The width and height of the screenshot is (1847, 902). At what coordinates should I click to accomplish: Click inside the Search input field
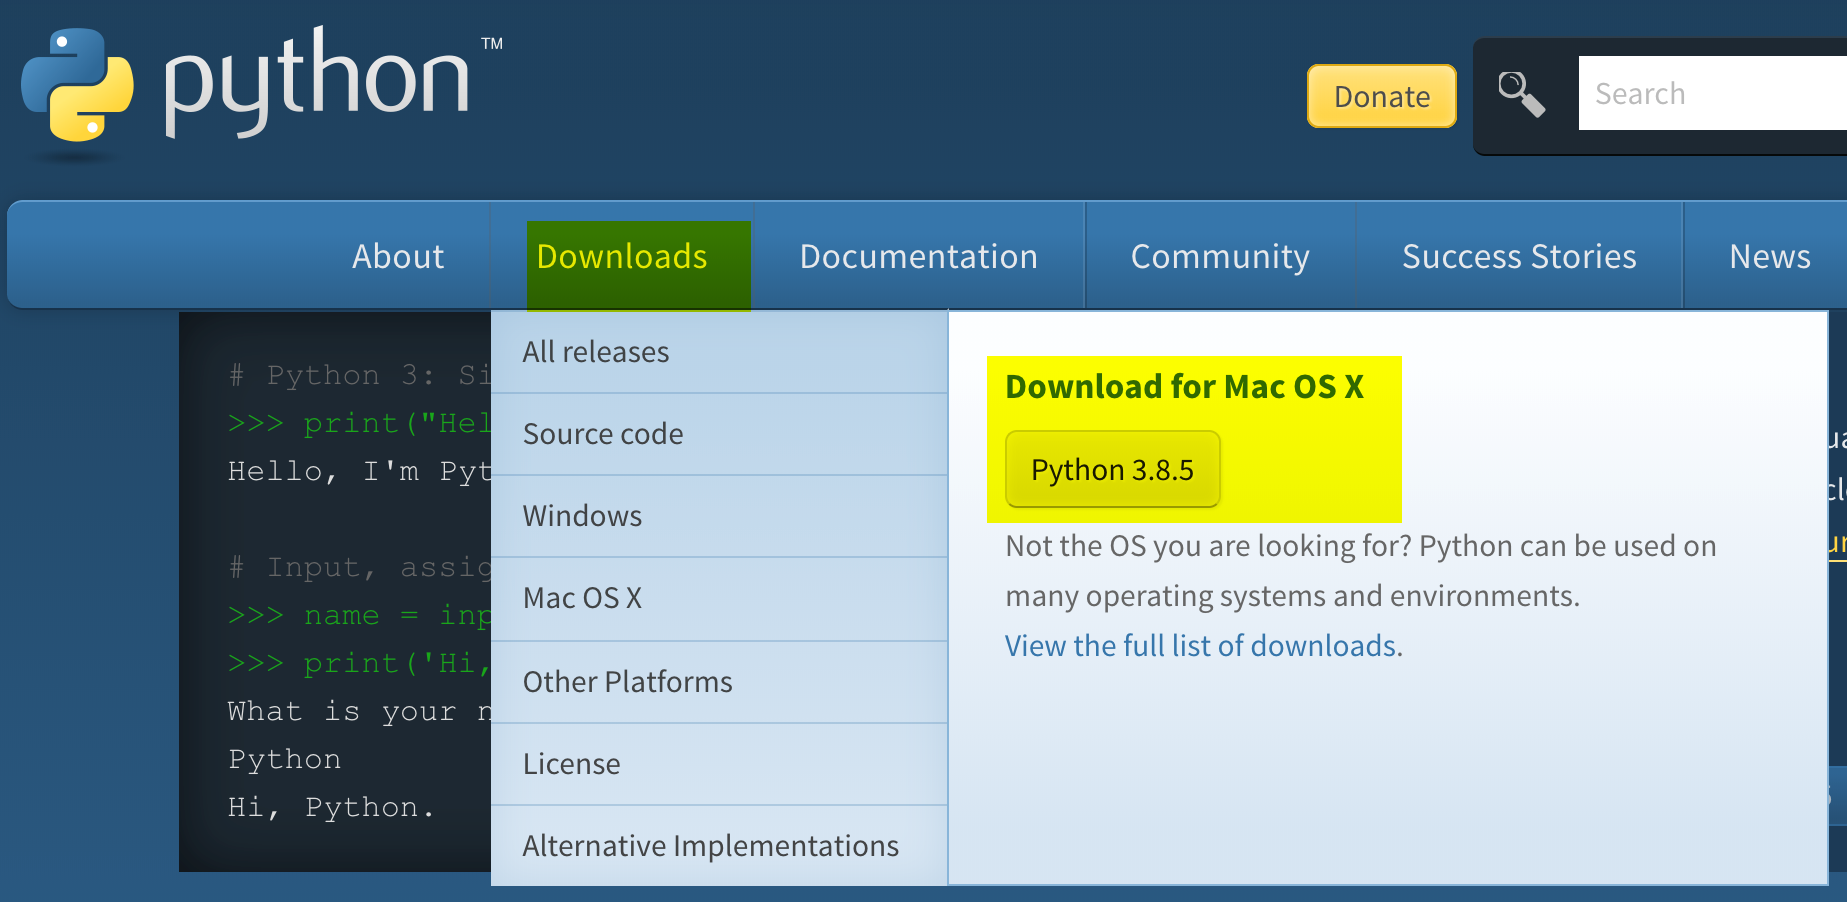pos(1700,92)
